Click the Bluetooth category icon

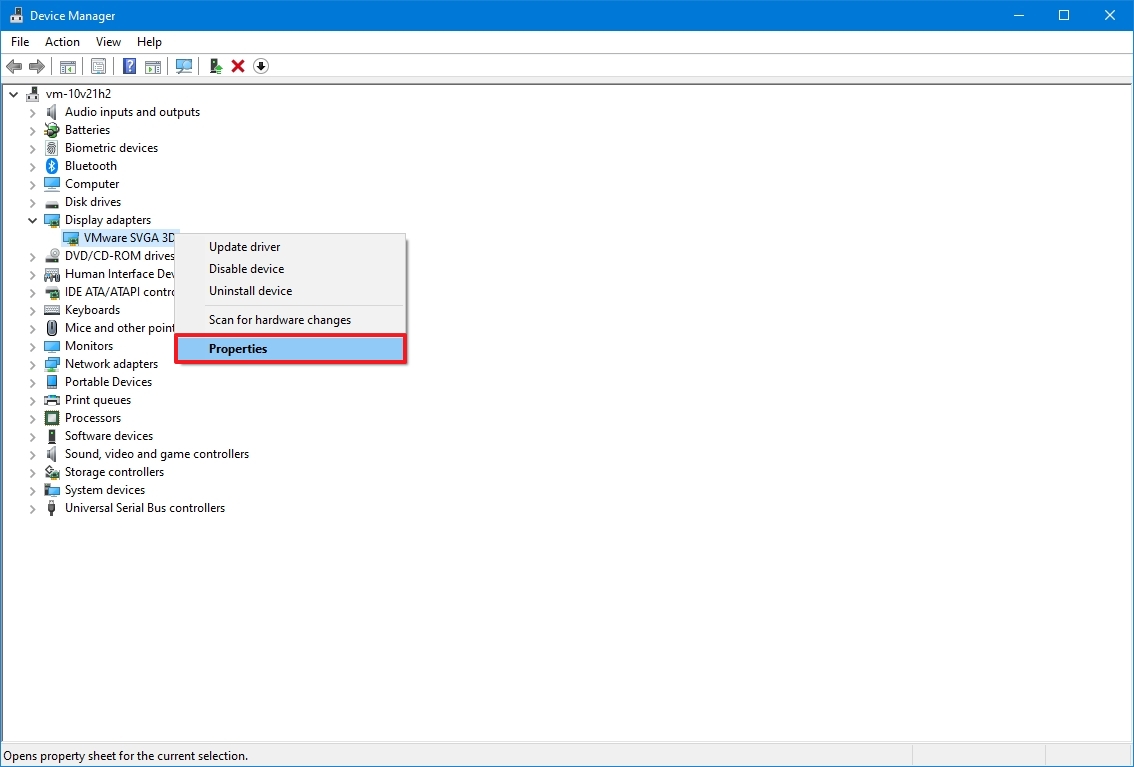click(51, 166)
